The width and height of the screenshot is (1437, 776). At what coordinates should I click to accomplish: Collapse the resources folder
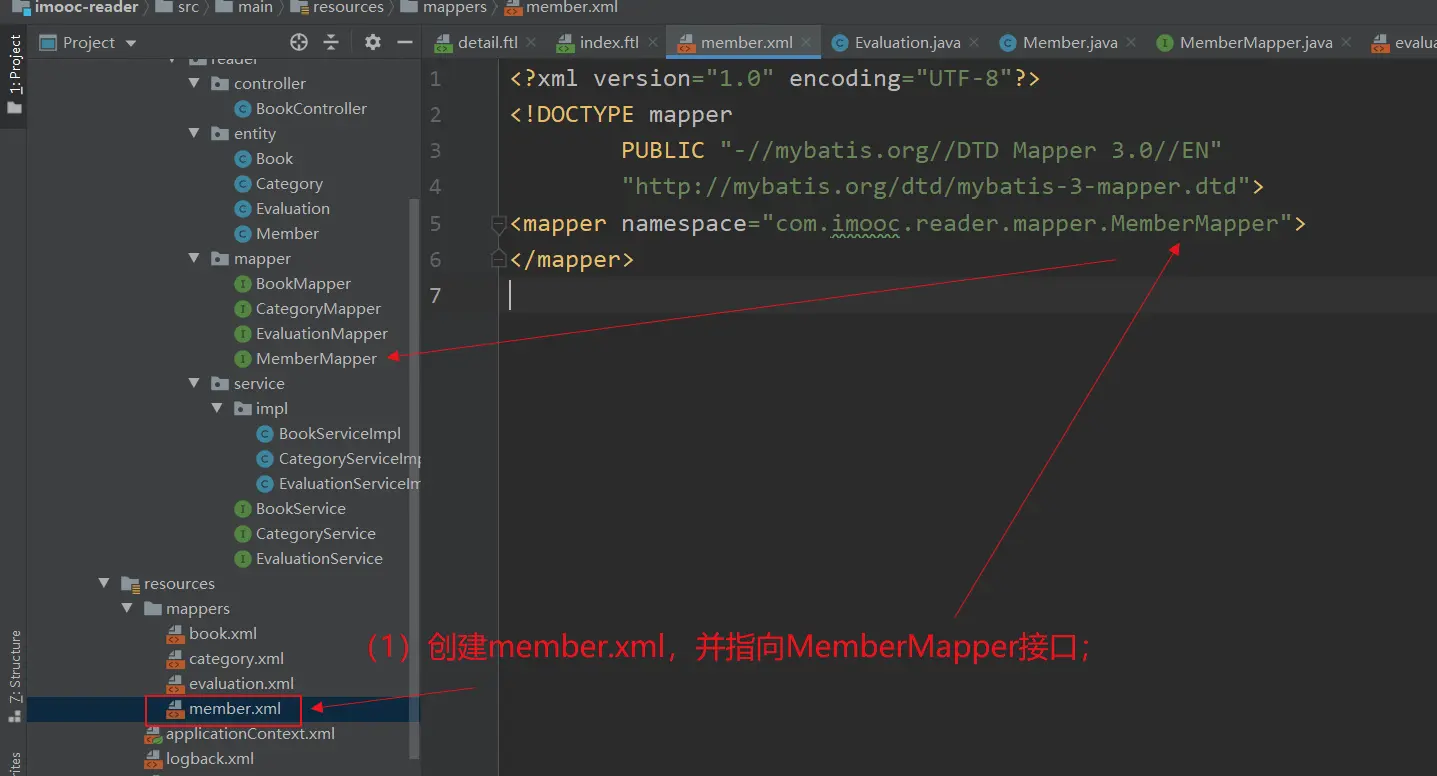click(x=104, y=584)
